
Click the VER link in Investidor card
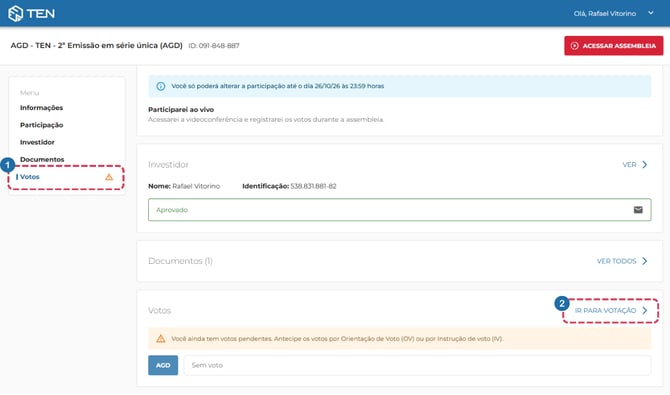tap(629, 165)
